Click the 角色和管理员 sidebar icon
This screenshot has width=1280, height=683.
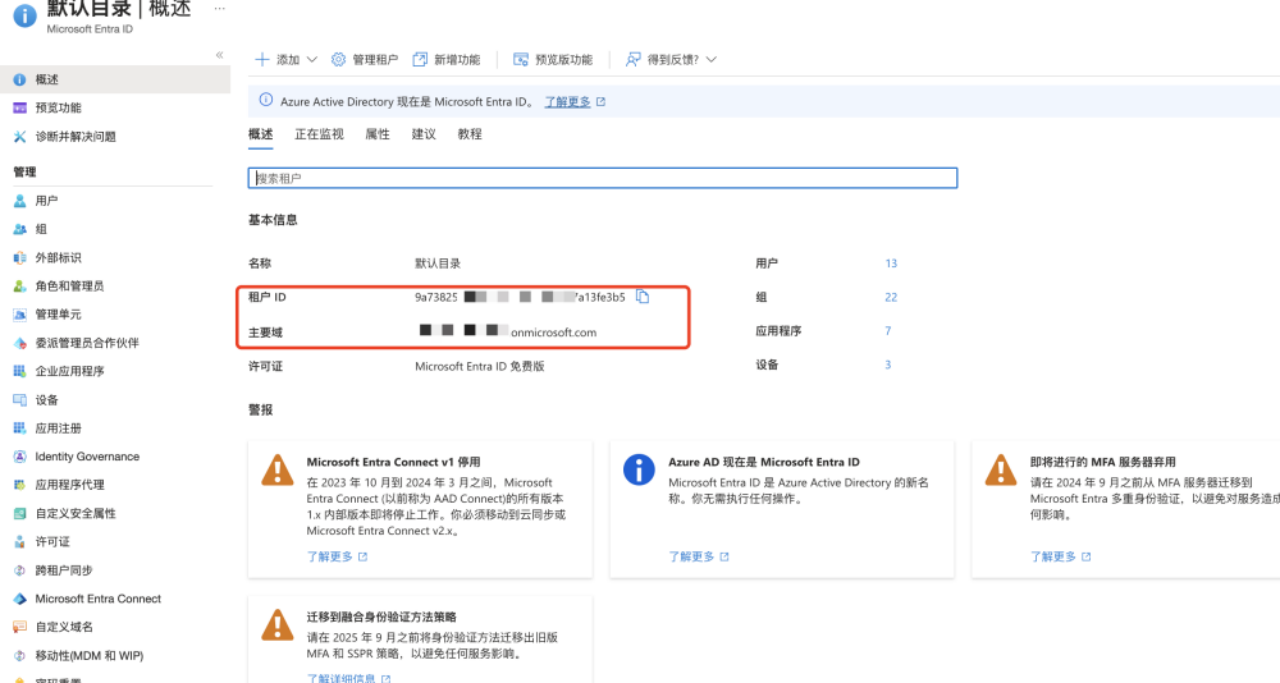point(19,286)
